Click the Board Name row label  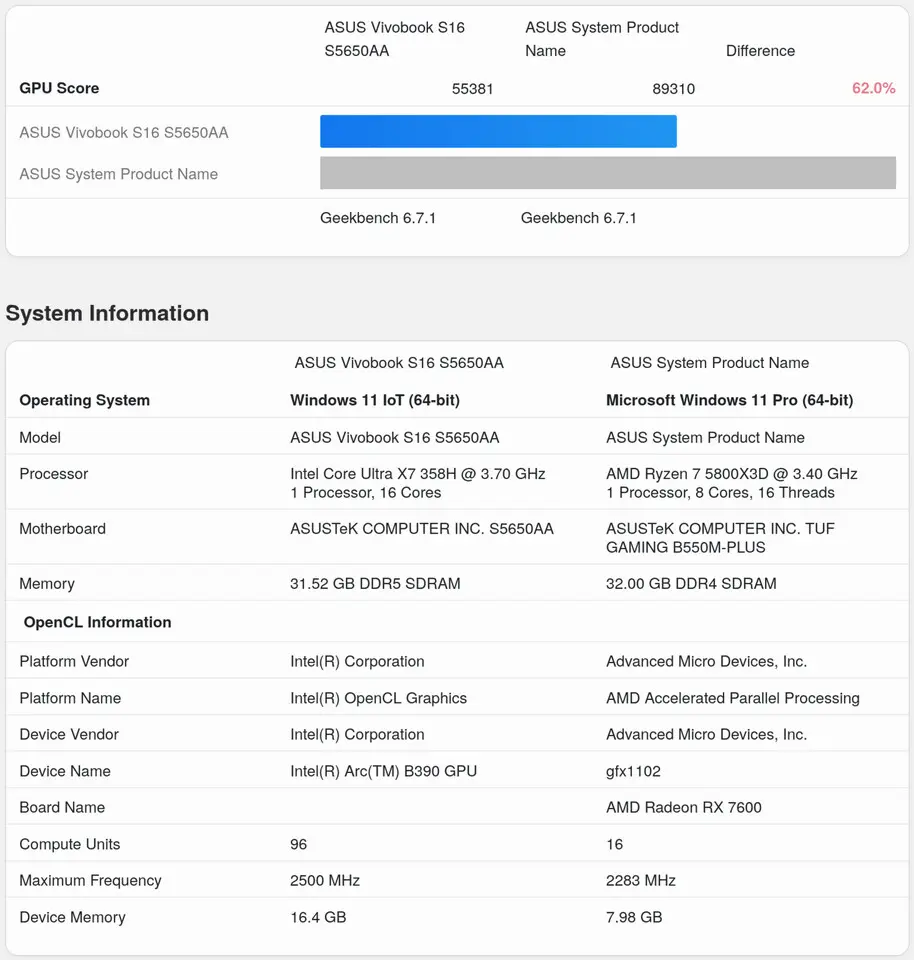coord(62,808)
